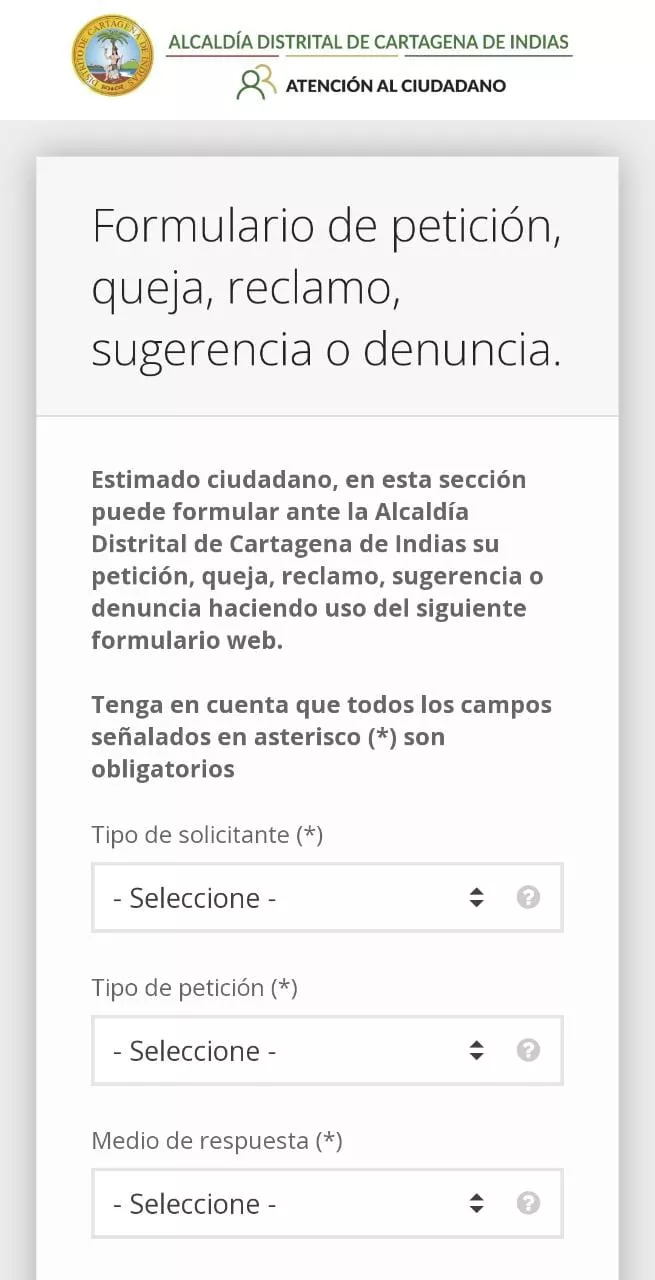The image size is (655, 1280).
Task: Click the Tipo de petición label
Action: click(x=194, y=988)
